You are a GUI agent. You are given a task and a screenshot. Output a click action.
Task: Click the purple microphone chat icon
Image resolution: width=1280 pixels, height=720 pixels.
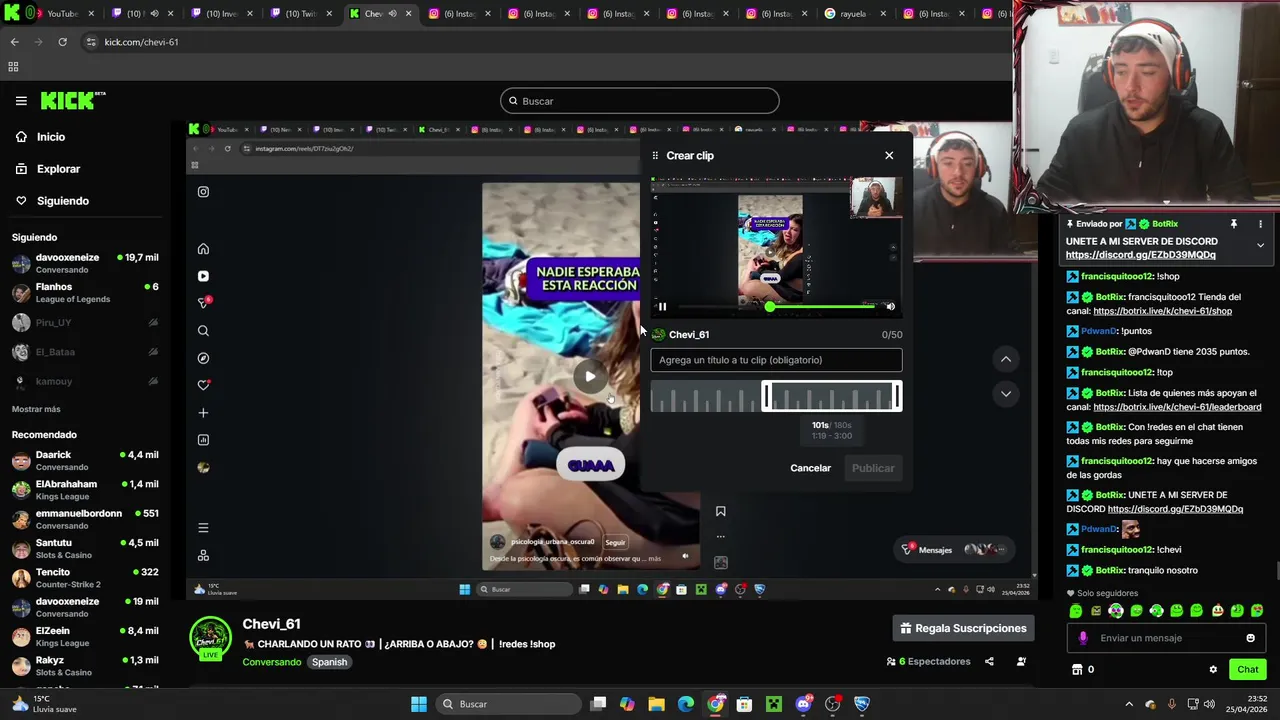pos(1083,638)
